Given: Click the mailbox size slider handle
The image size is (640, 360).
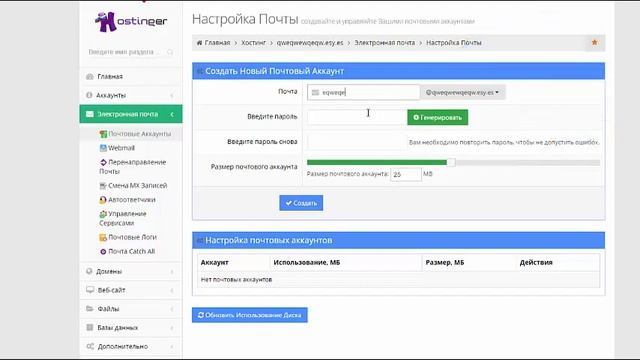Looking at the screenshot, I should 451,162.
